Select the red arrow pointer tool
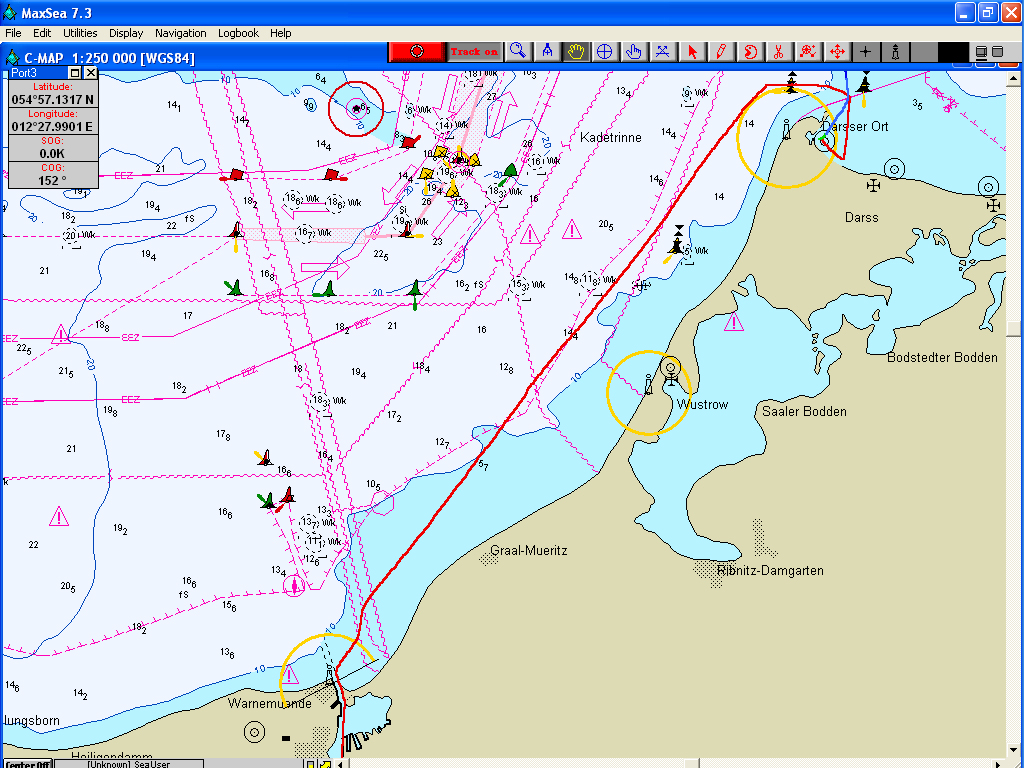This screenshot has height=768, width=1024. 692,52
